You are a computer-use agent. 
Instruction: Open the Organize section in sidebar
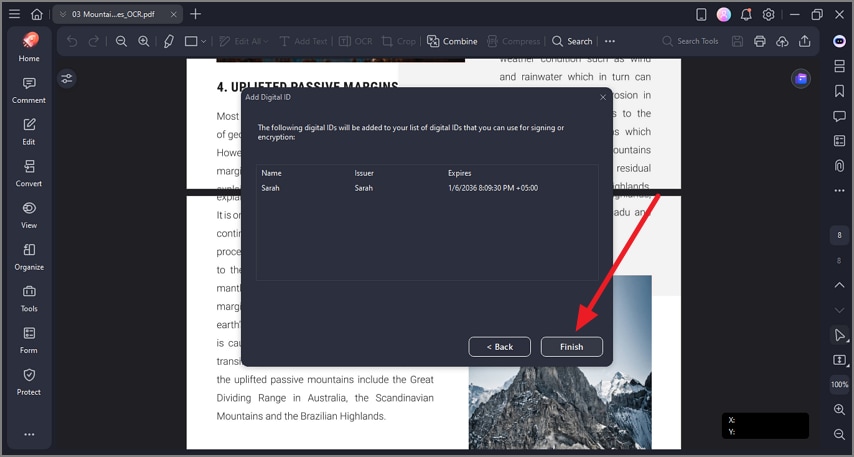(x=29, y=257)
